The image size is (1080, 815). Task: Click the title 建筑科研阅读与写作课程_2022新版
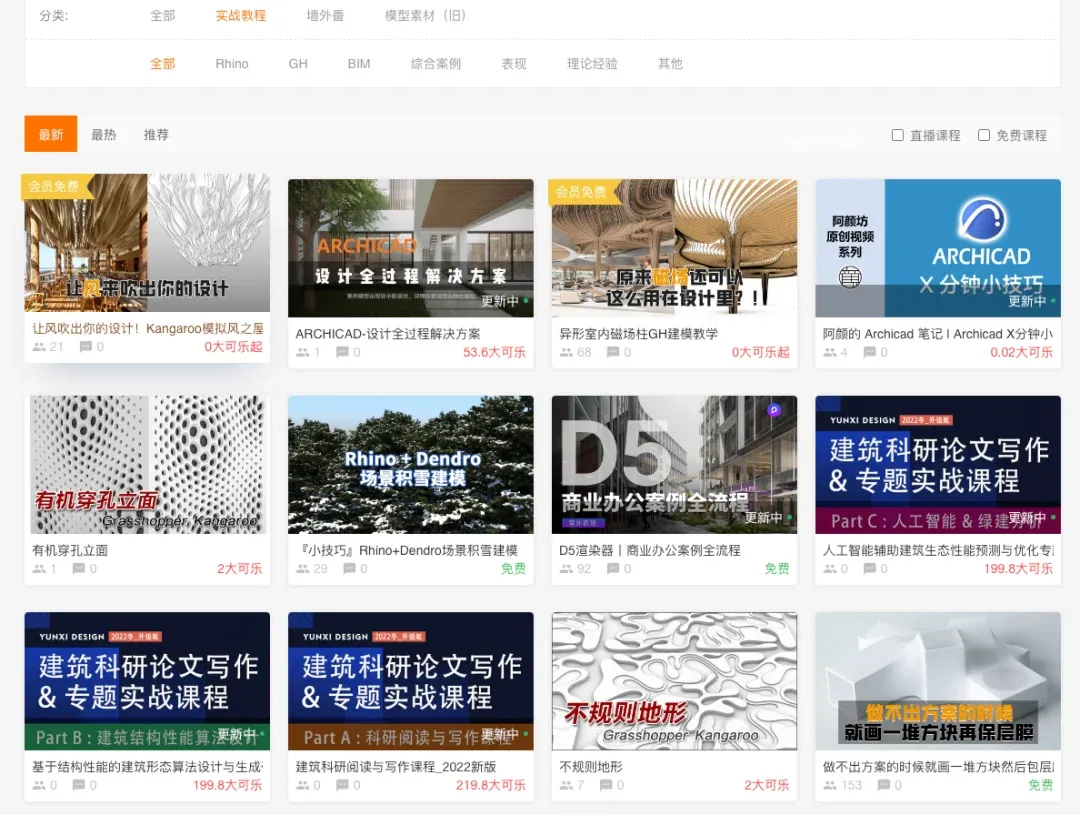(x=396, y=766)
